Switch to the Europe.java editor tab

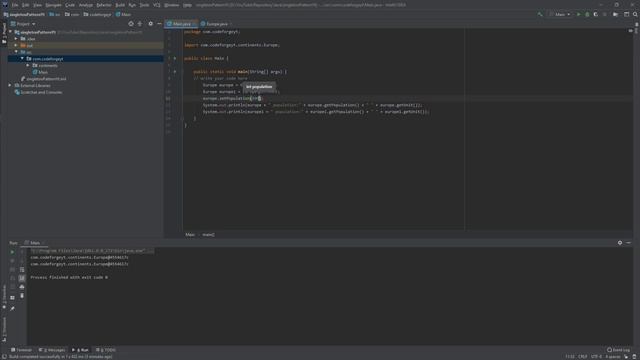(x=216, y=24)
